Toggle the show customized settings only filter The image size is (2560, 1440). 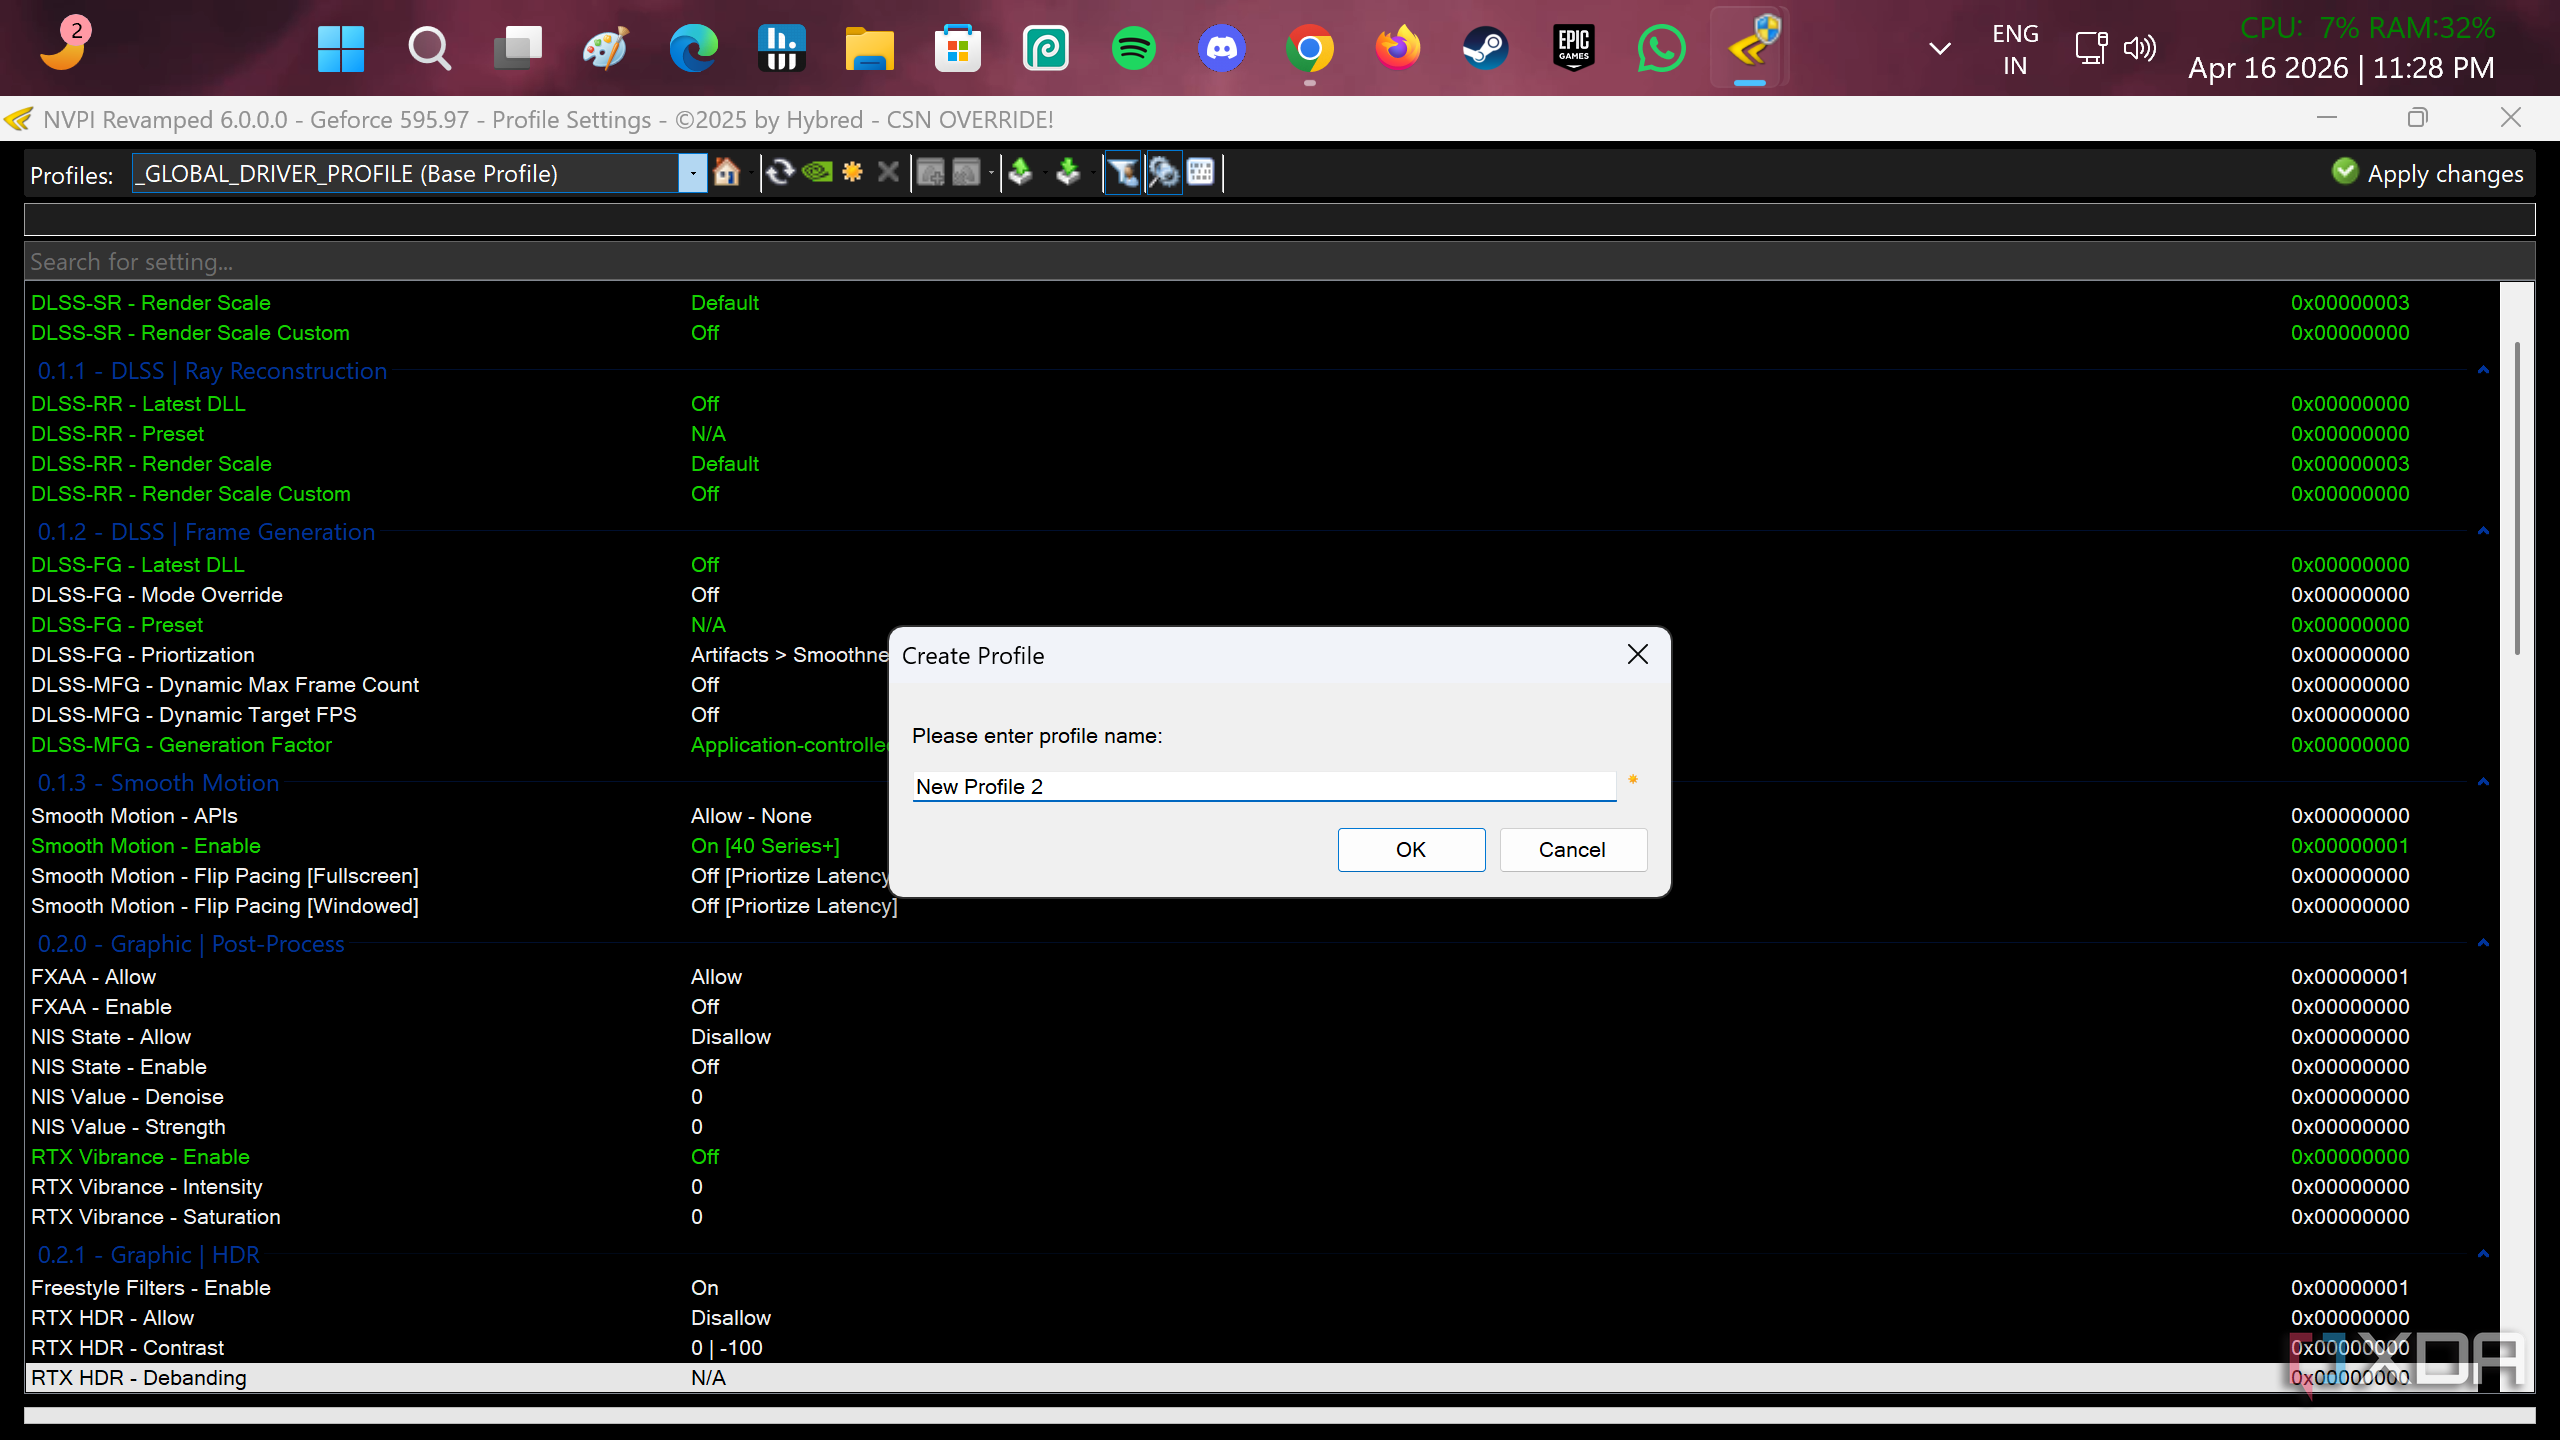pyautogui.click(x=1124, y=173)
